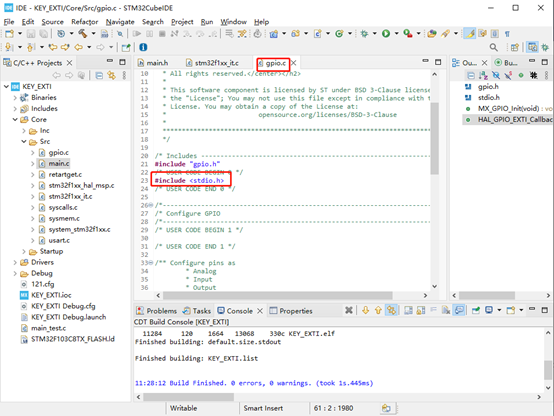This screenshot has height=416, width=554.
Task: Expand the Binaries tree node
Action: click(15, 98)
